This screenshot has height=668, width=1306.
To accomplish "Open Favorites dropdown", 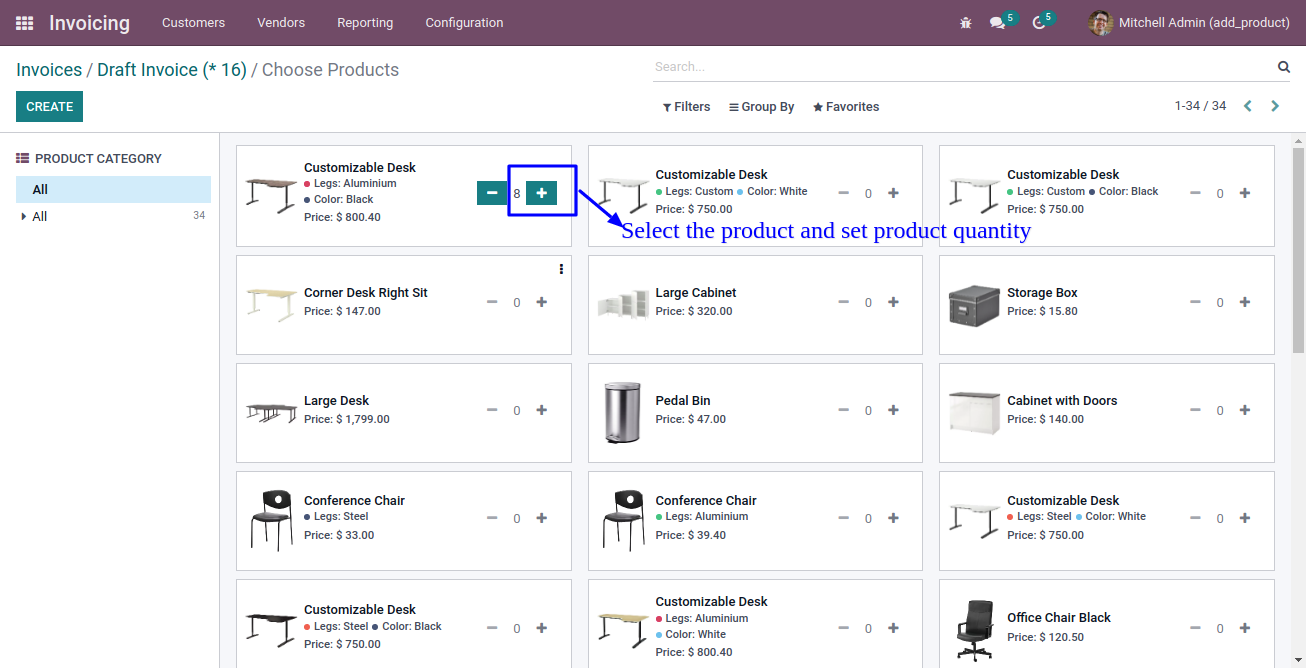I will point(846,107).
